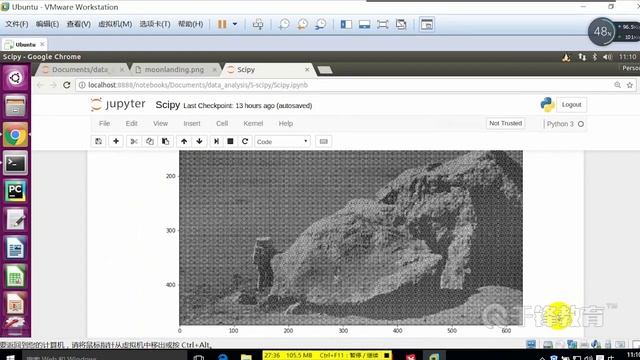The width and height of the screenshot is (640, 360).
Task: Open the Jupyter File menu
Action: (x=104, y=123)
